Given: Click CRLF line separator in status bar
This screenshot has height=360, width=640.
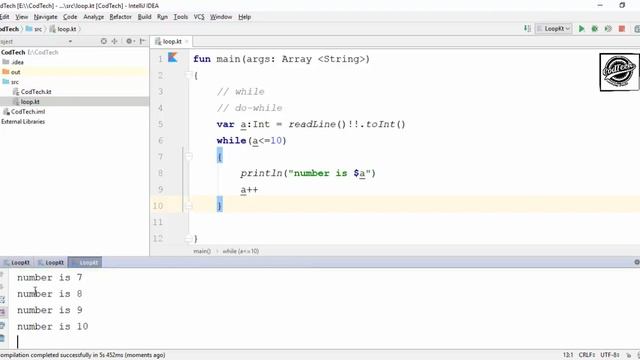Looking at the screenshot, I should (x=587, y=355).
